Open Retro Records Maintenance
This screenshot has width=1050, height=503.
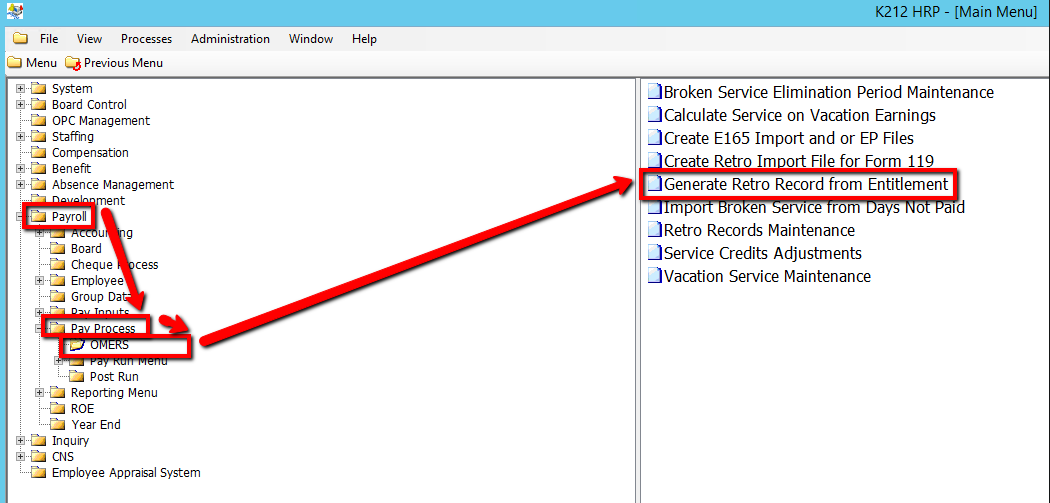[759, 230]
